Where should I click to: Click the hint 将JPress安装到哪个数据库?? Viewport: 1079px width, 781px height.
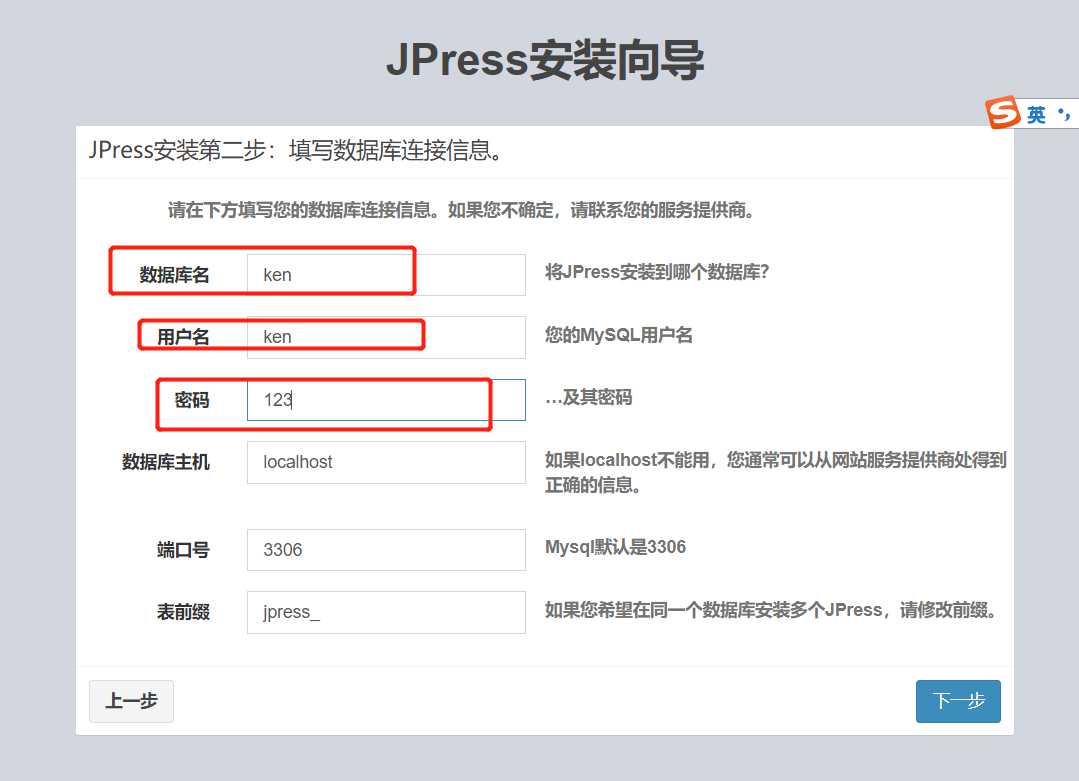click(x=657, y=272)
